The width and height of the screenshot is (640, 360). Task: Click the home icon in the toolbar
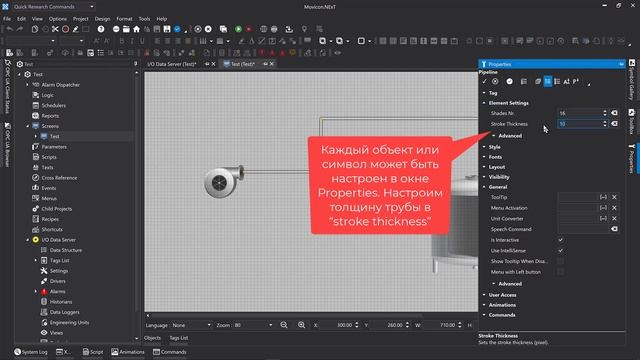(136, 29)
